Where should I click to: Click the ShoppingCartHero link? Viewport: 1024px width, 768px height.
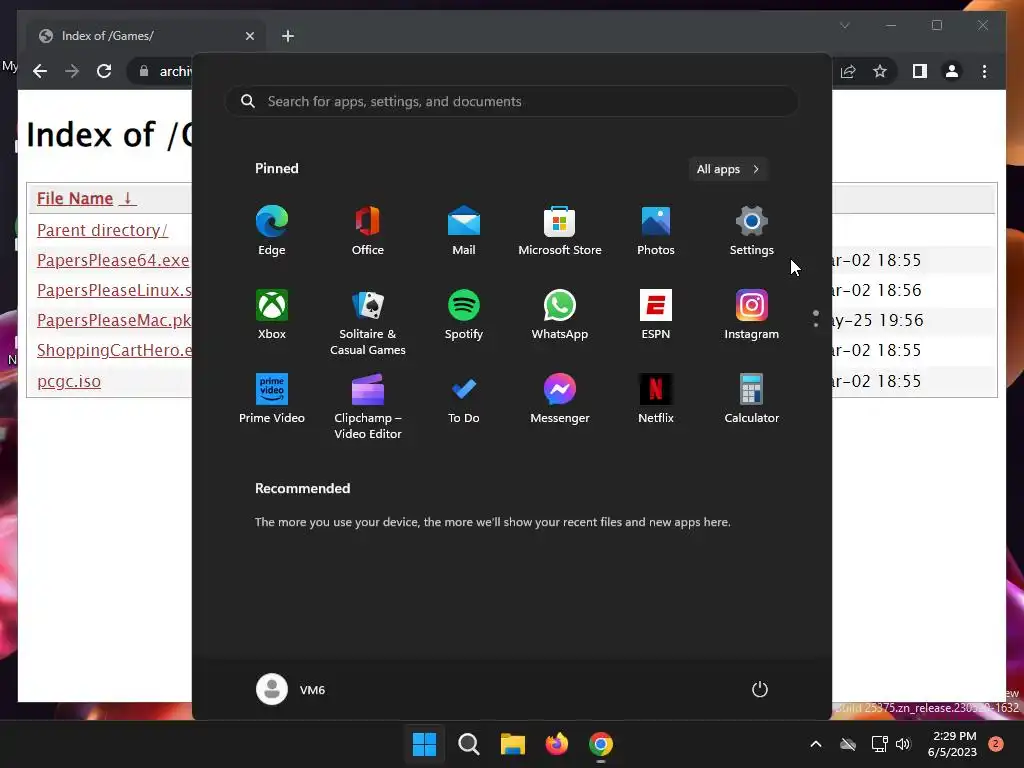114,350
